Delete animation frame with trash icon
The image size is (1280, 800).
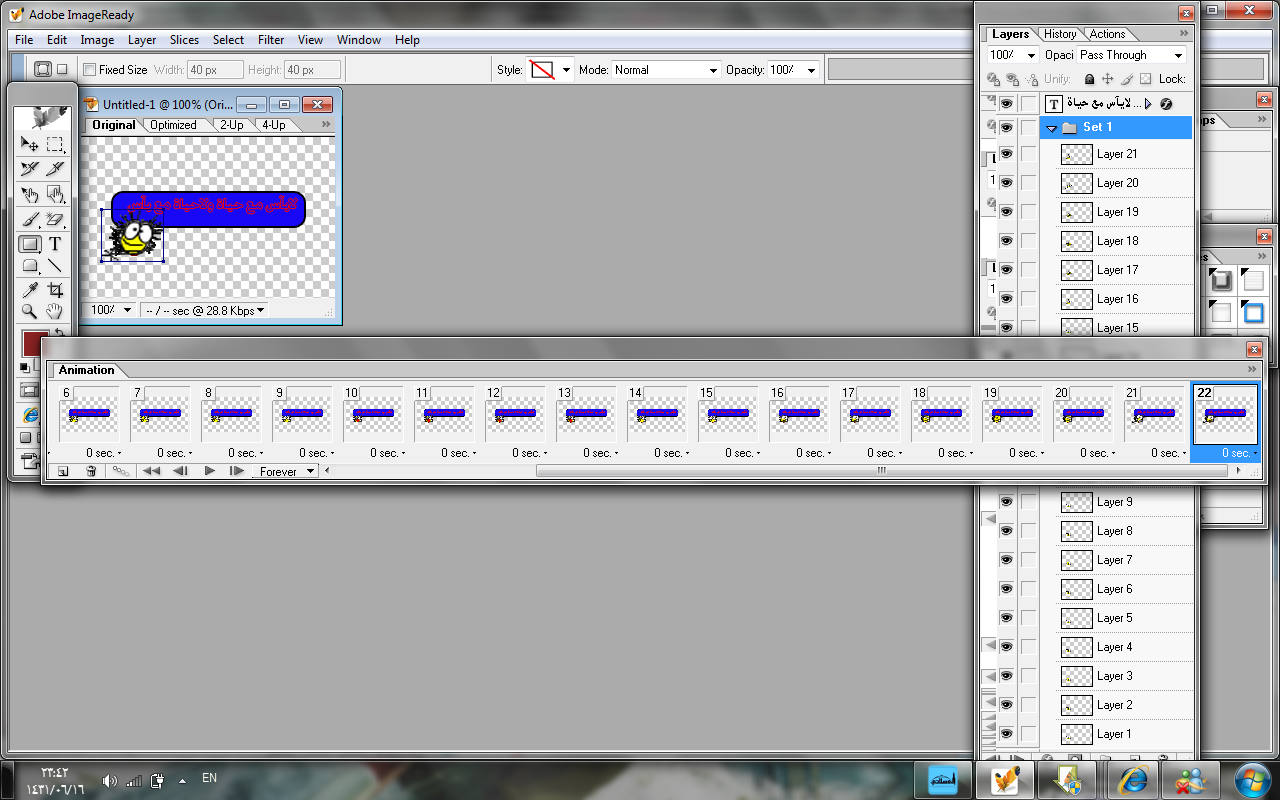91,471
